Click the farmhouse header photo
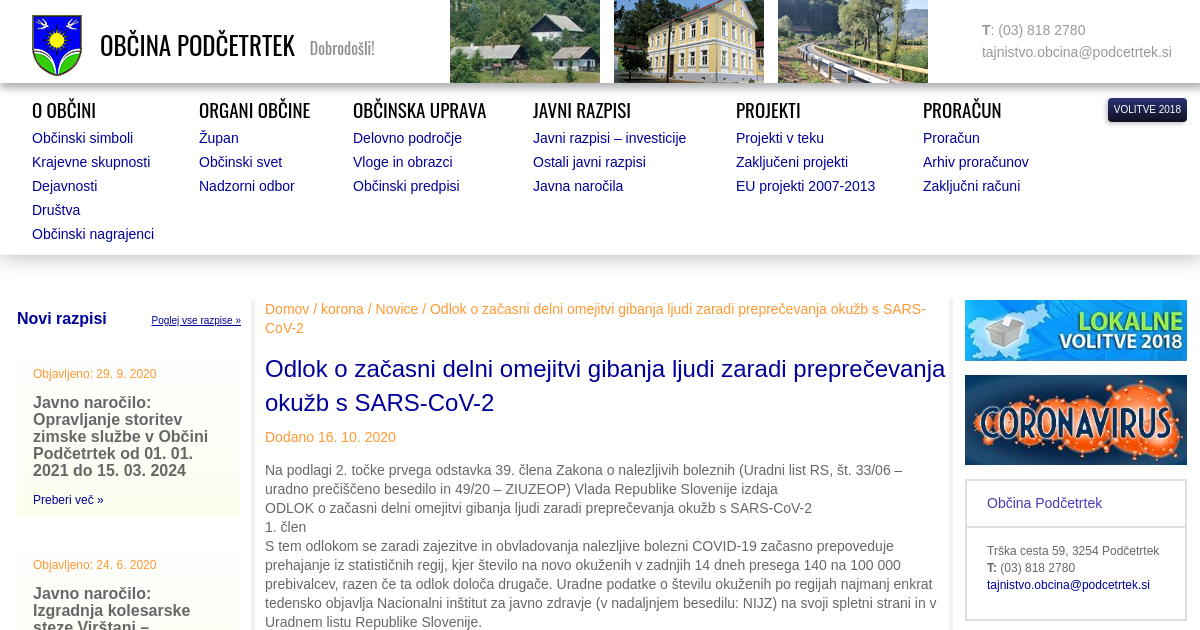The height and width of the screenshot is (630, 1200). point(524,41)
